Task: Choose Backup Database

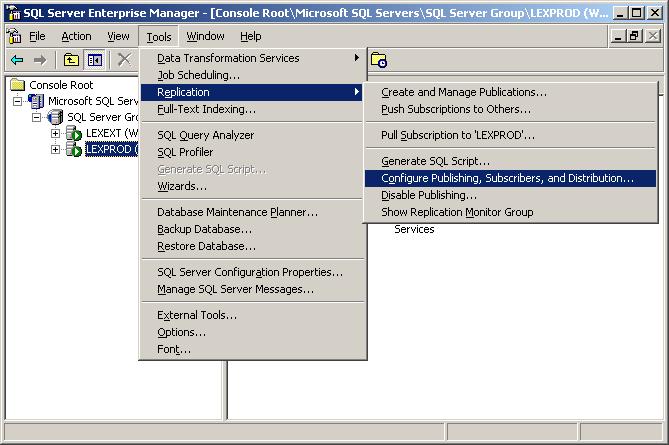Action: click(252, 229)
